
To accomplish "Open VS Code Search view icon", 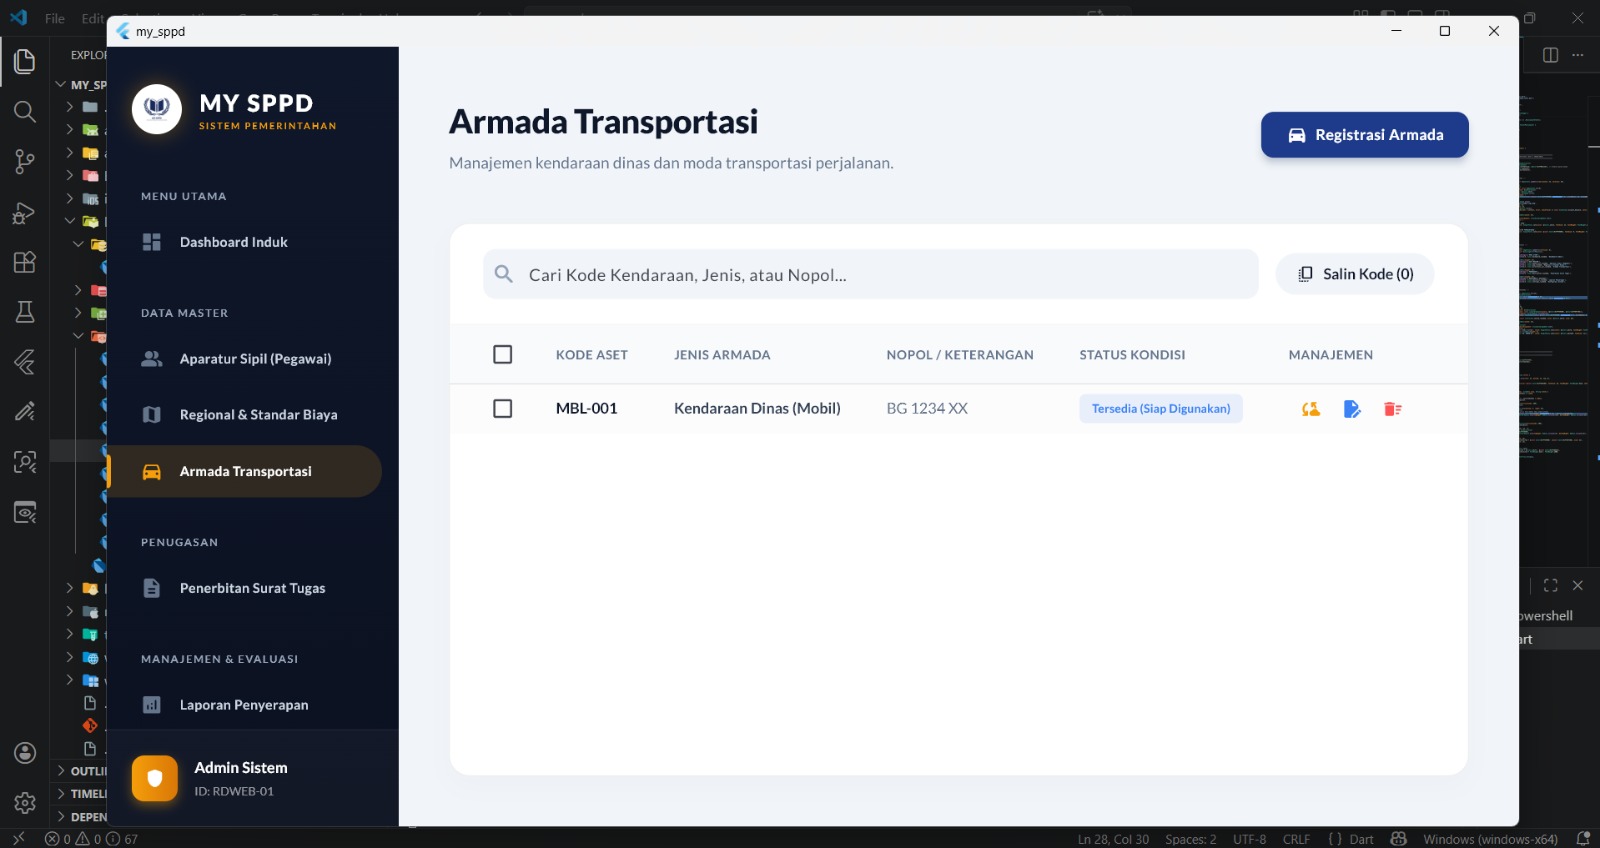I will [24, 111].
